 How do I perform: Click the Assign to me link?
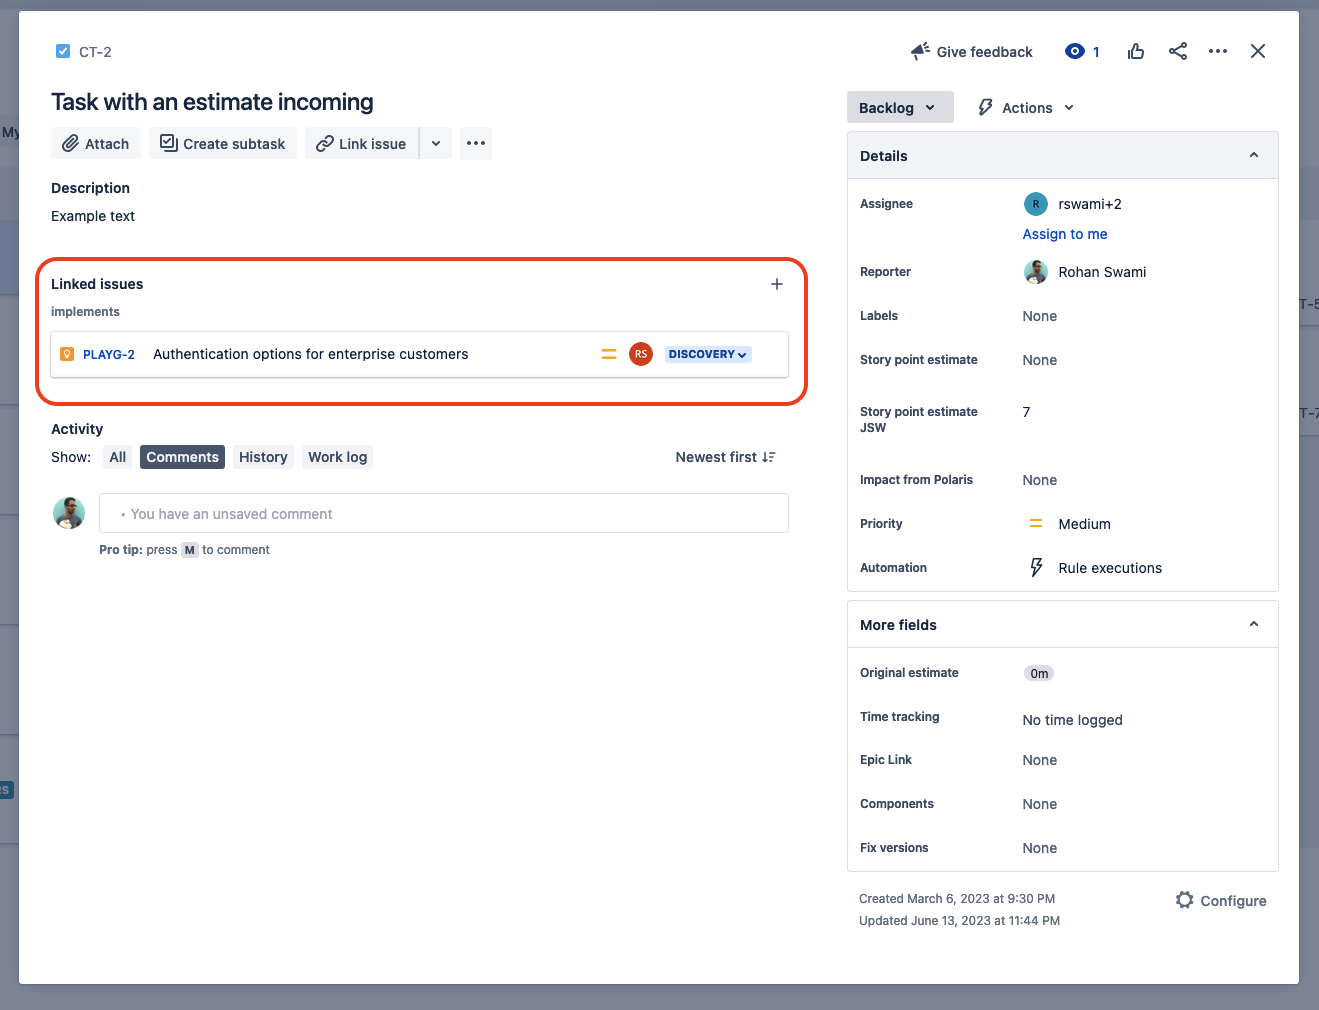click(x=1064, y=234)
